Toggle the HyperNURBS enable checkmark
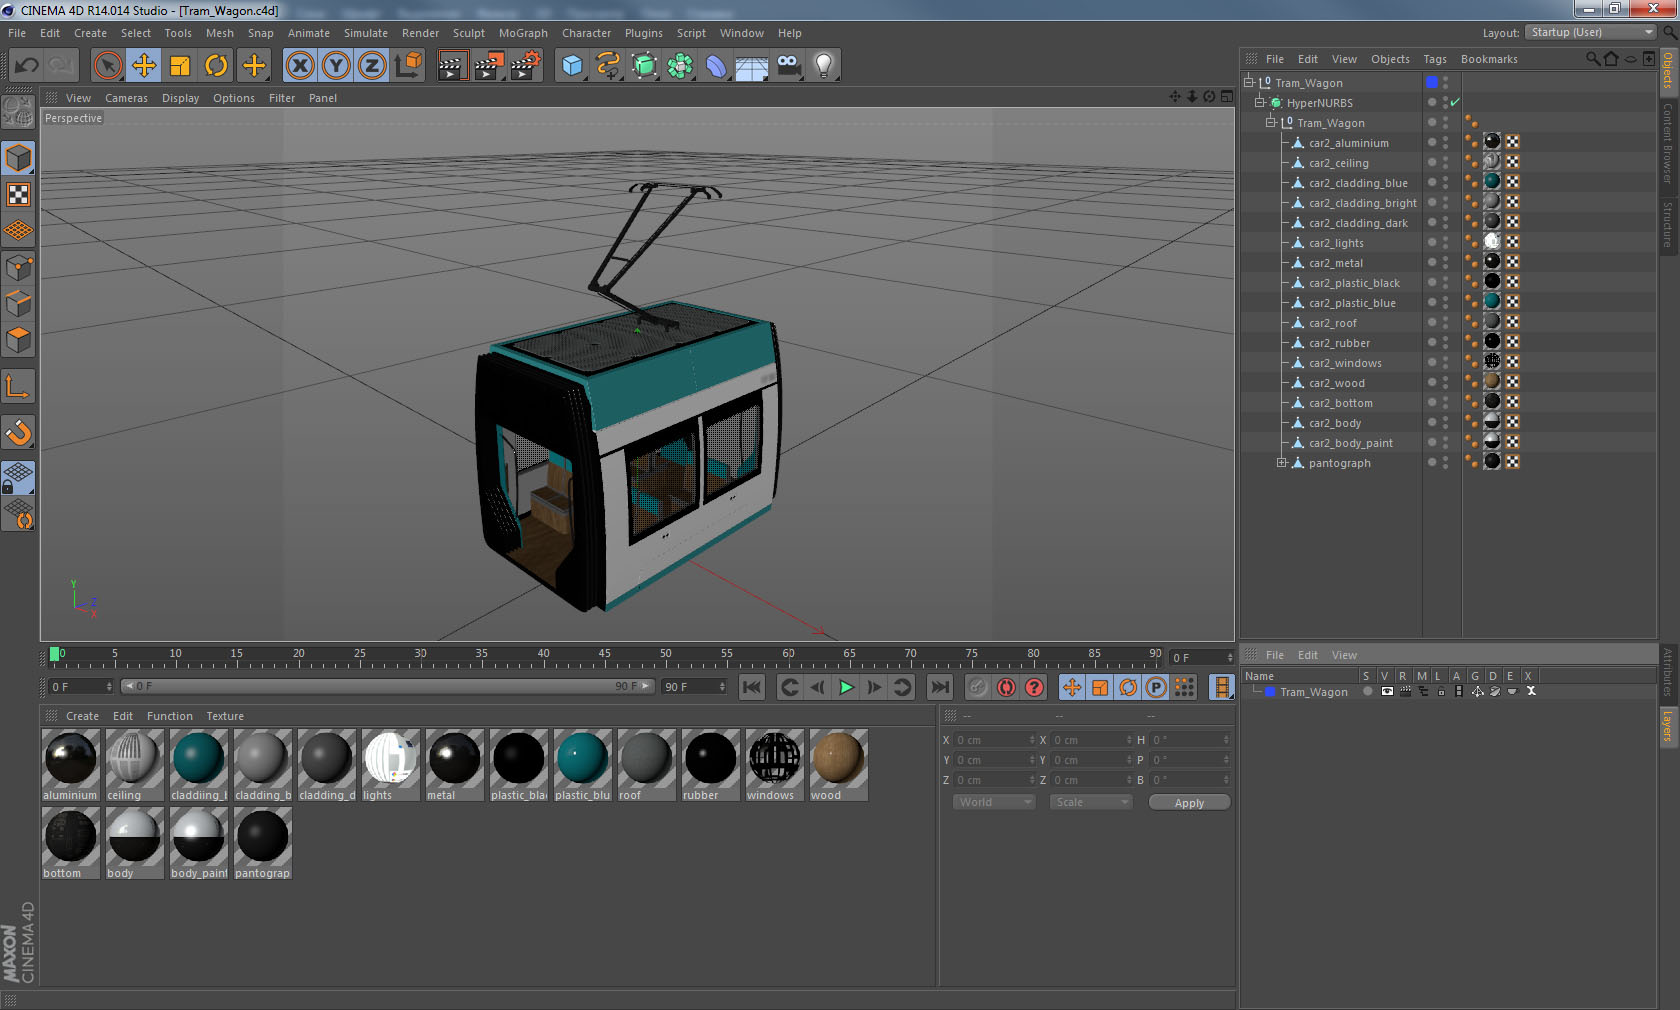 pyautogui.click(x=1455, y=102)
